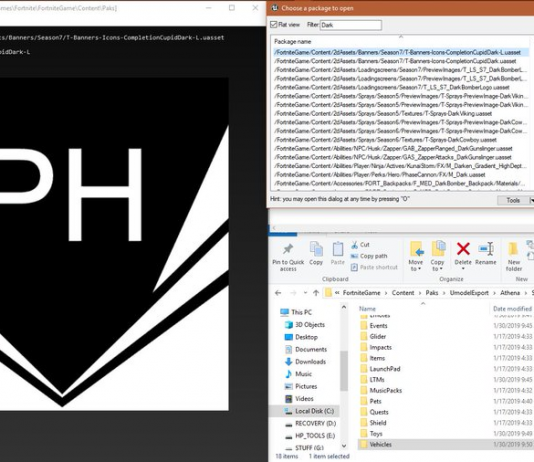Click the Package name column header

click(x=293, y=42)
